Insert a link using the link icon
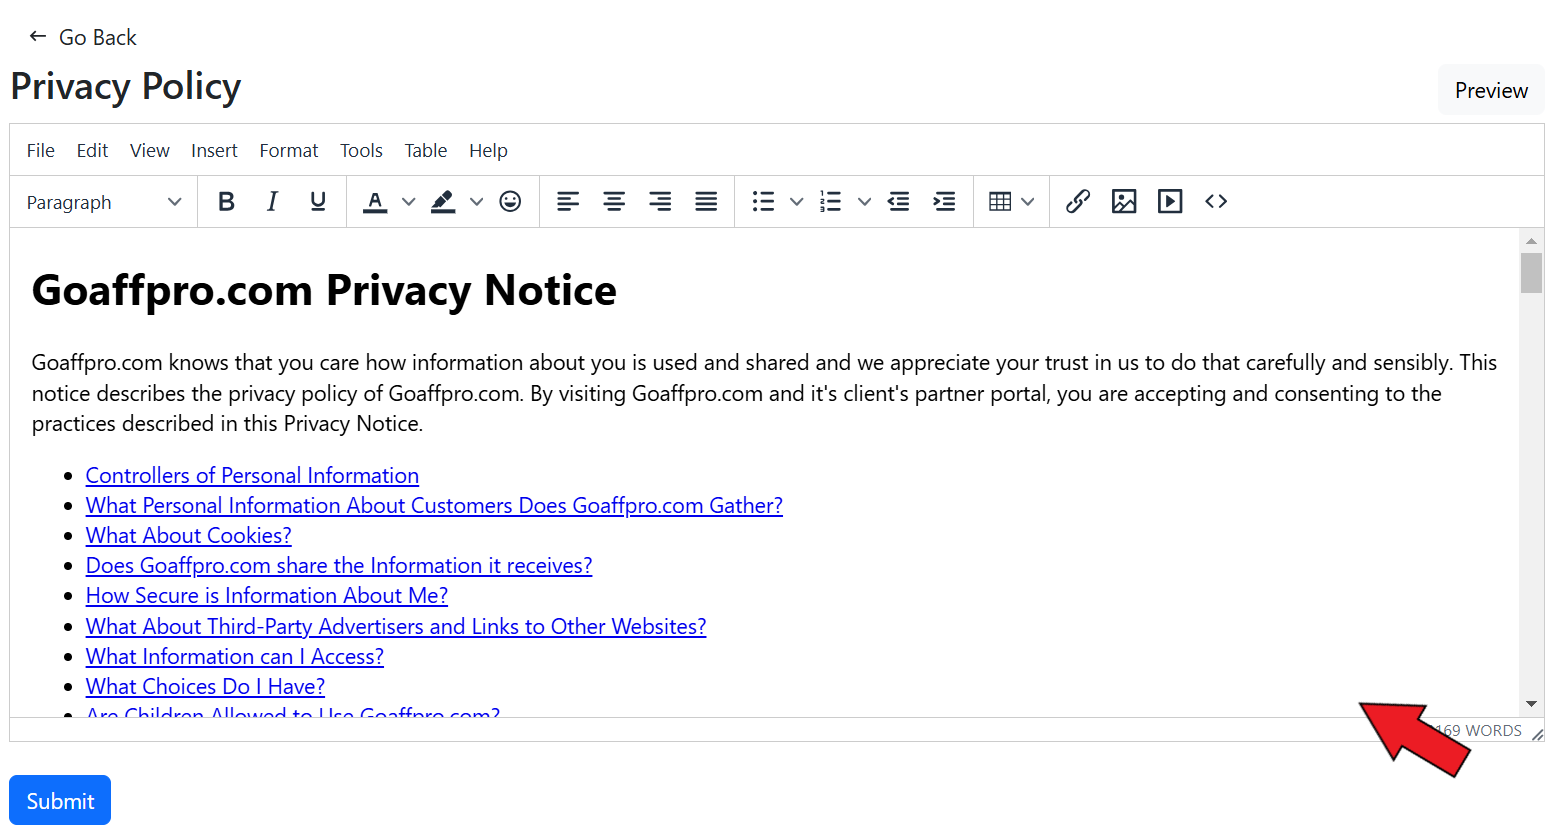Viewport: 1556px width, 831px height. click(1077, 202)
